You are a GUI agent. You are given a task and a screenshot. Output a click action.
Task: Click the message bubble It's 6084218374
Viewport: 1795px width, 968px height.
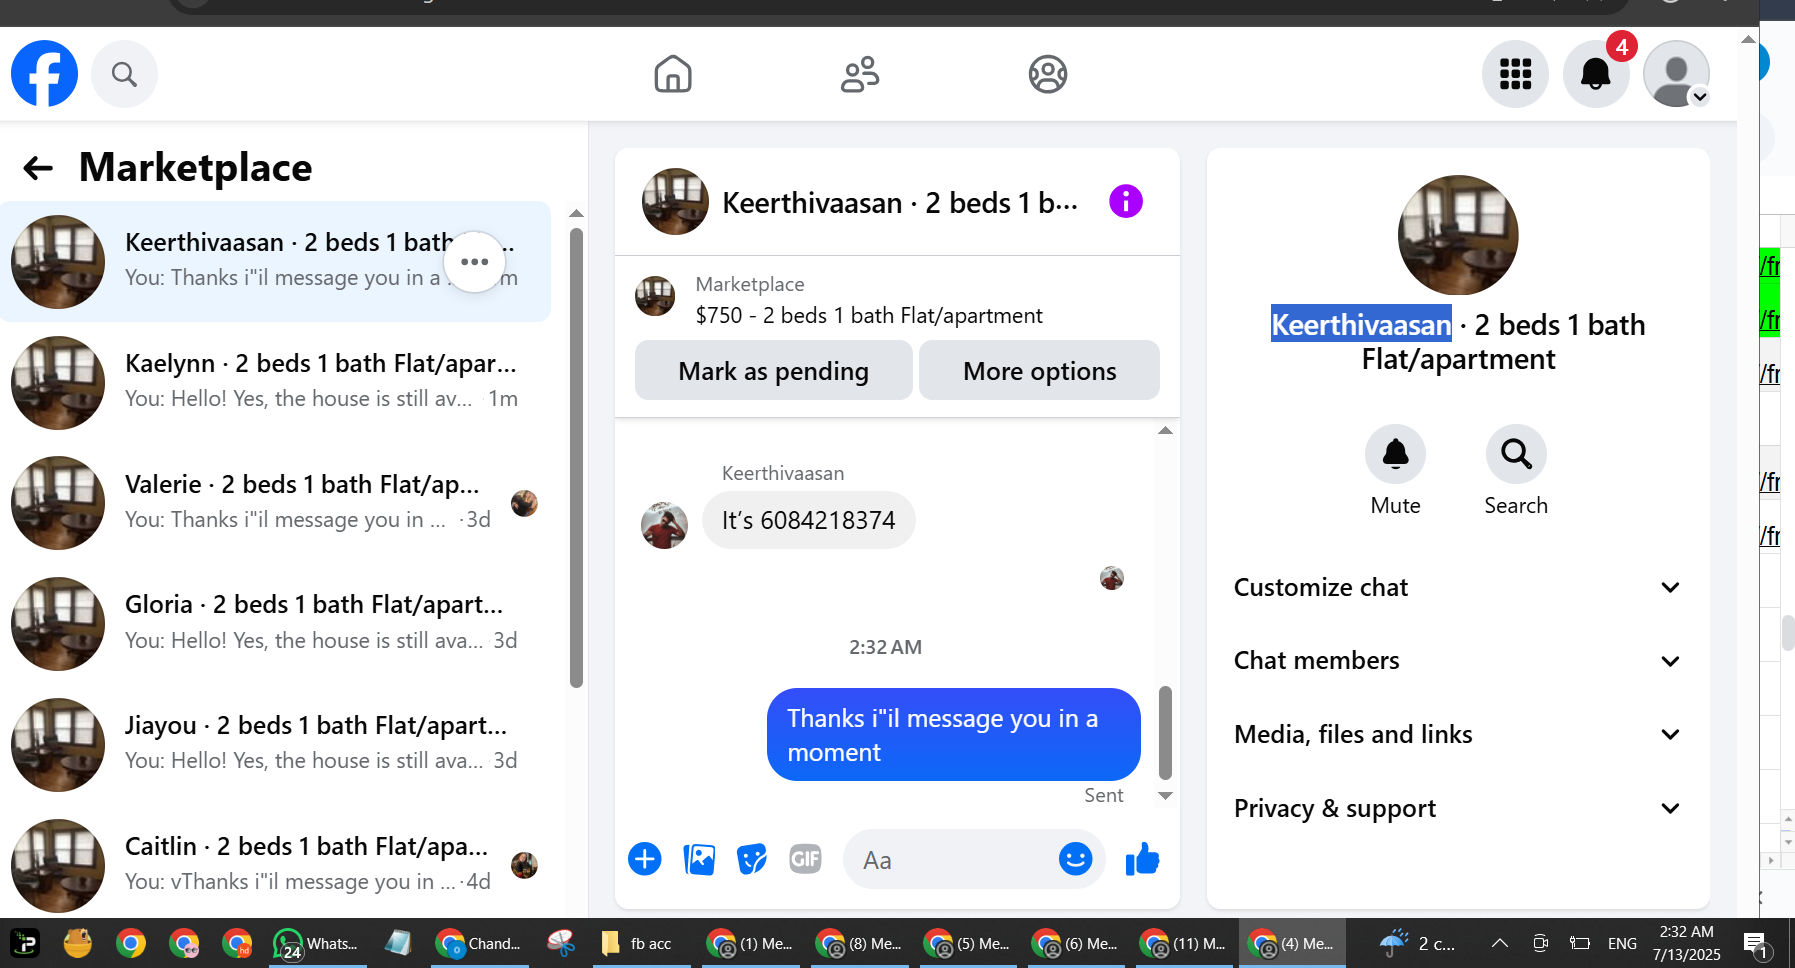808,520
